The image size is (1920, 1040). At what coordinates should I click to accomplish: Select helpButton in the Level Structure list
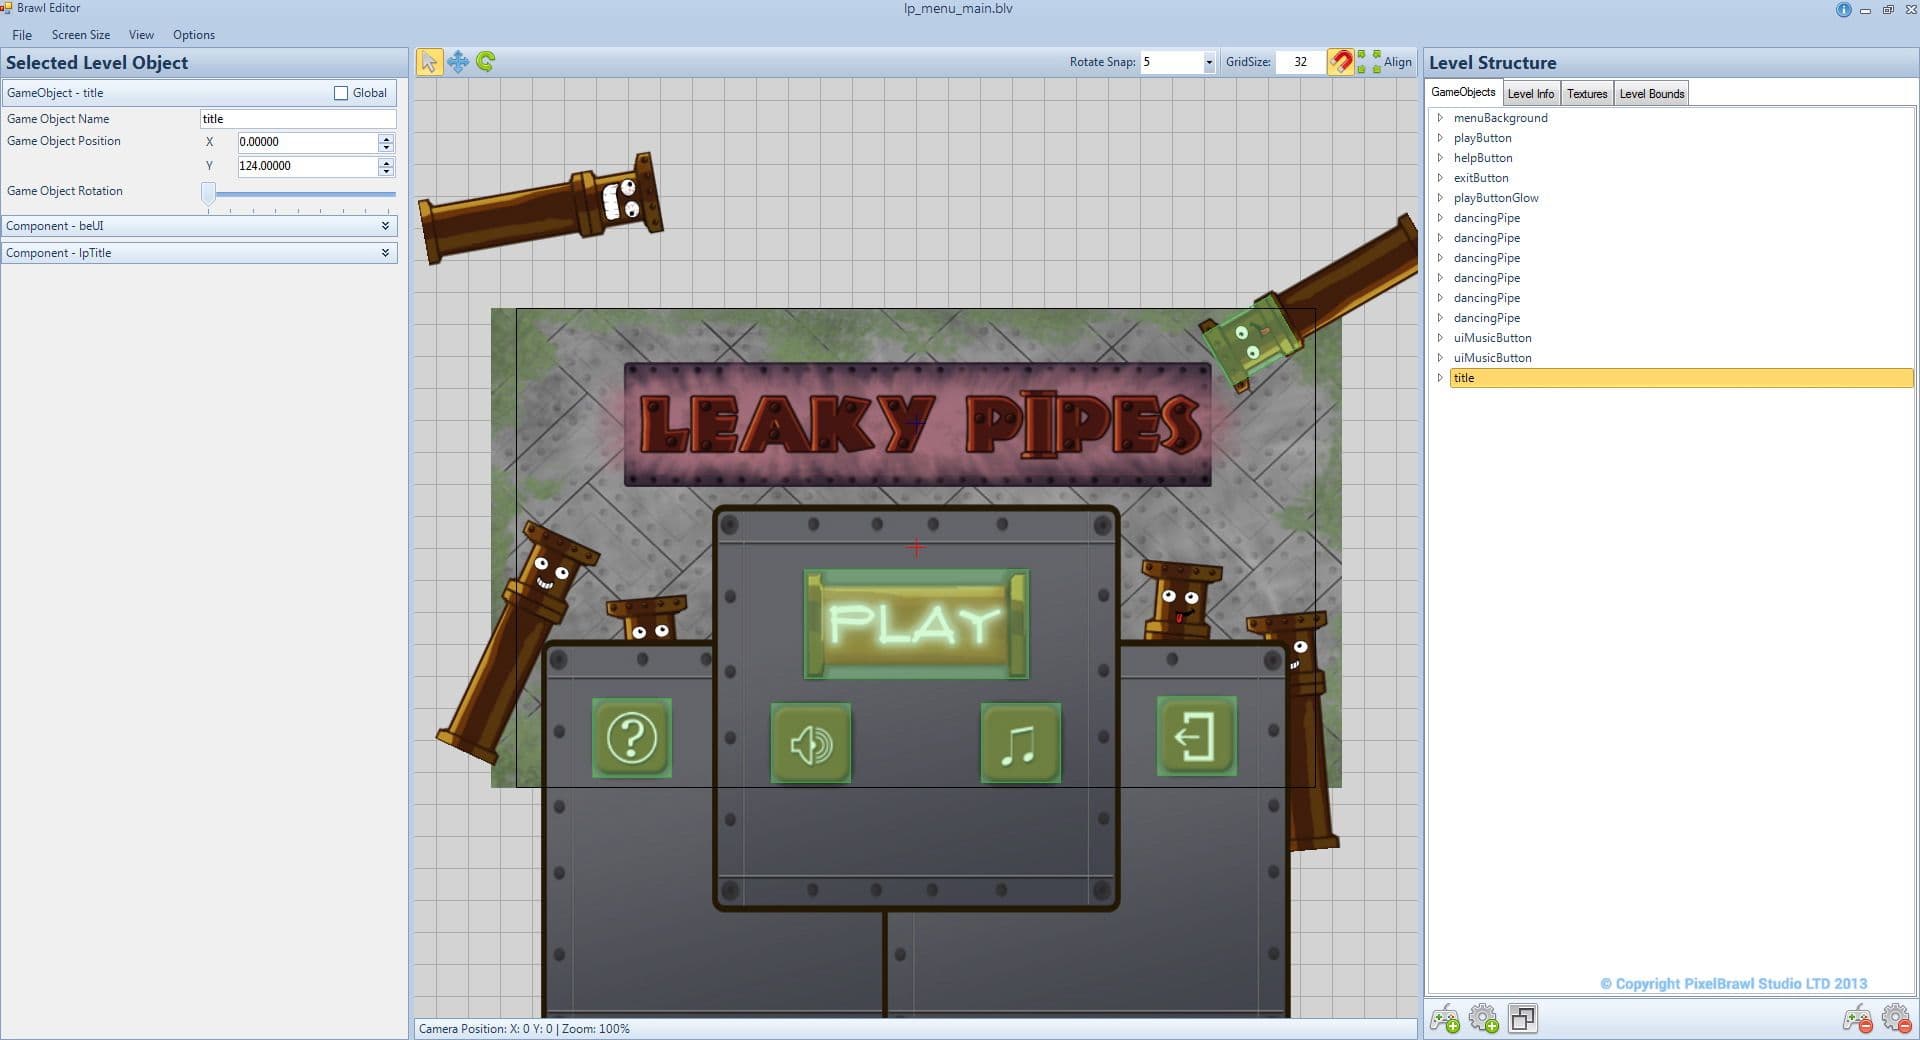coord(1483,158)
